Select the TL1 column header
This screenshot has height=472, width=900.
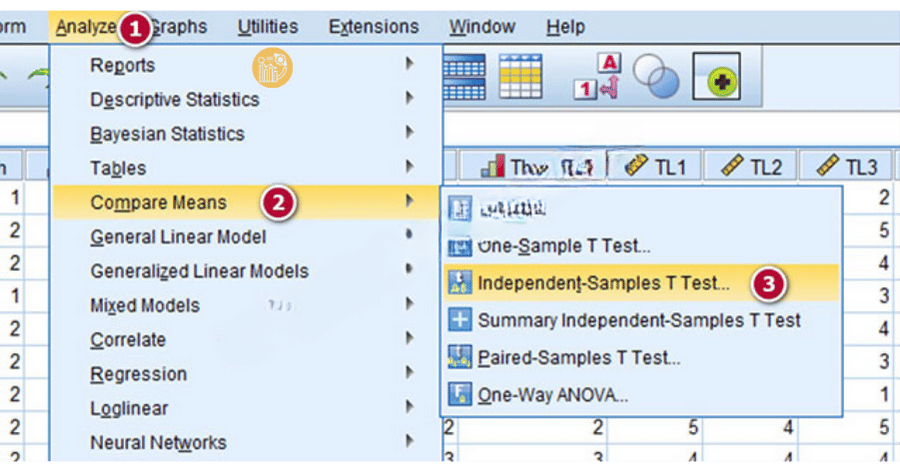click(655, 167)
